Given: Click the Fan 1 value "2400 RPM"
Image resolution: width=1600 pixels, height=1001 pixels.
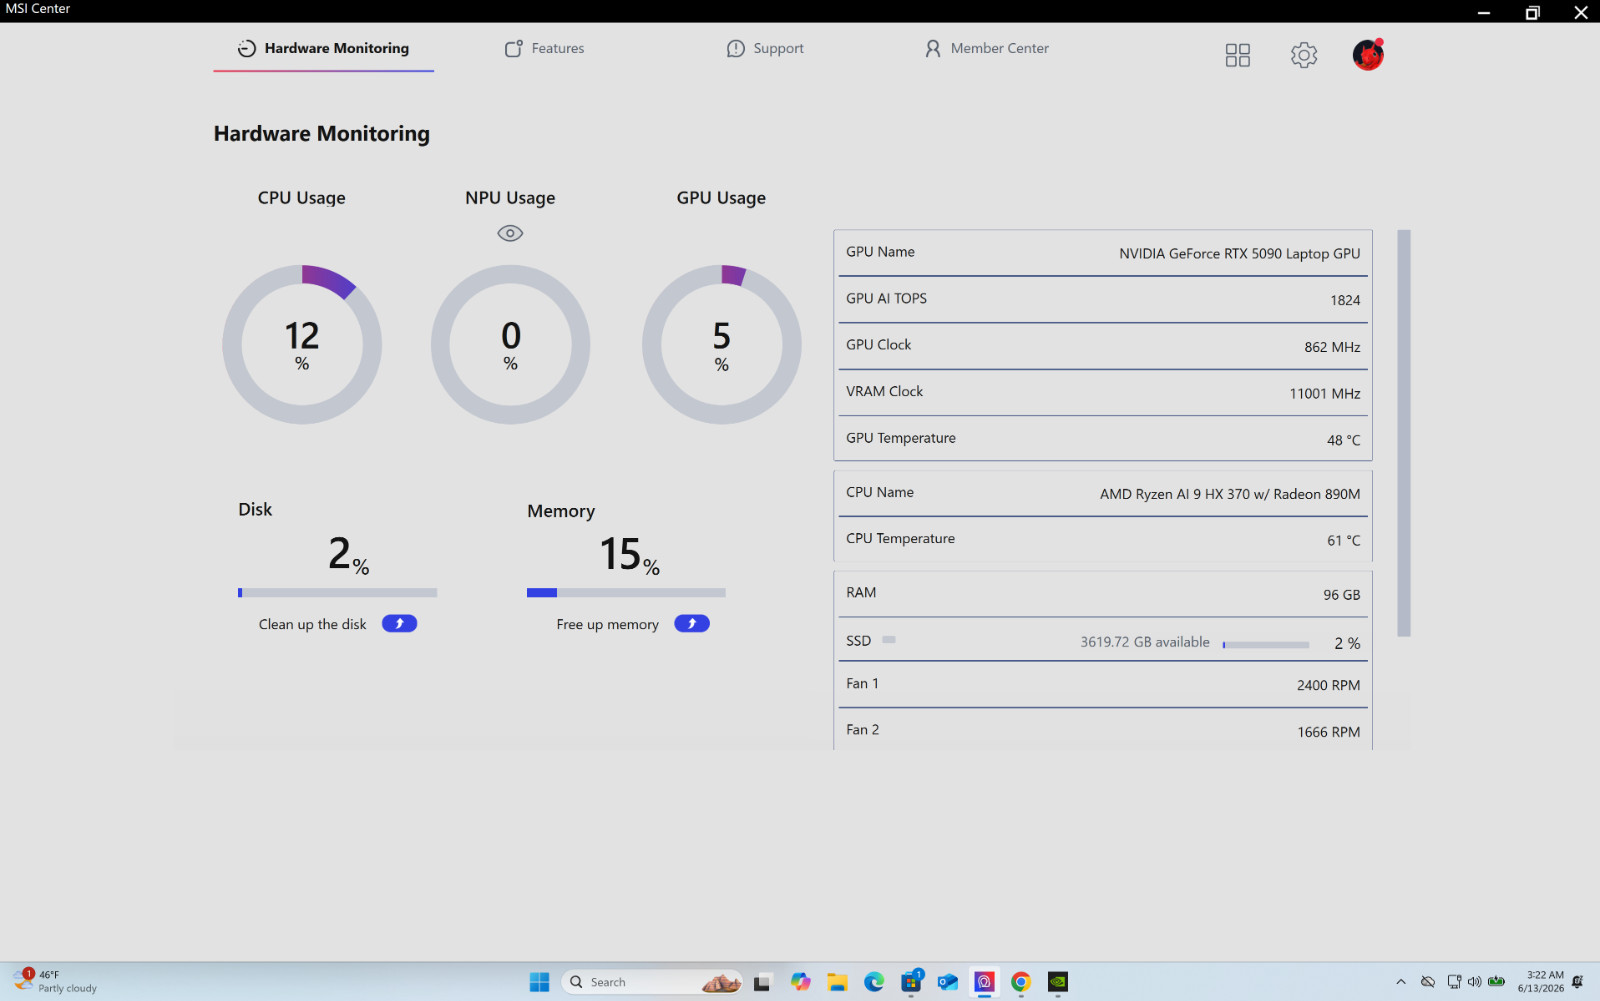Looking at the screenshot, I should [x=1329, y=685].
